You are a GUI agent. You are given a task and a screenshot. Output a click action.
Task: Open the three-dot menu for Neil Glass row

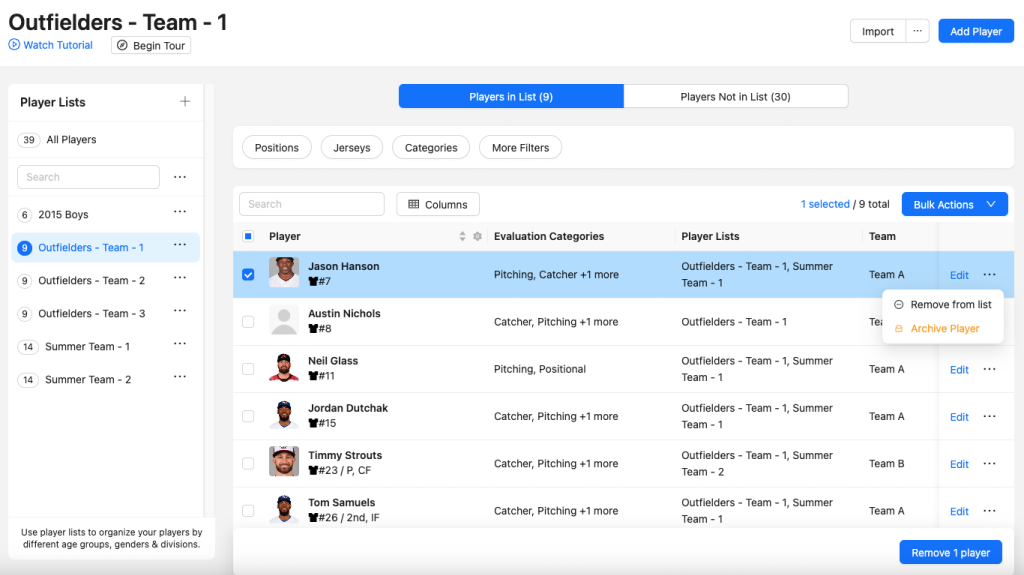[x=989, y=369]
